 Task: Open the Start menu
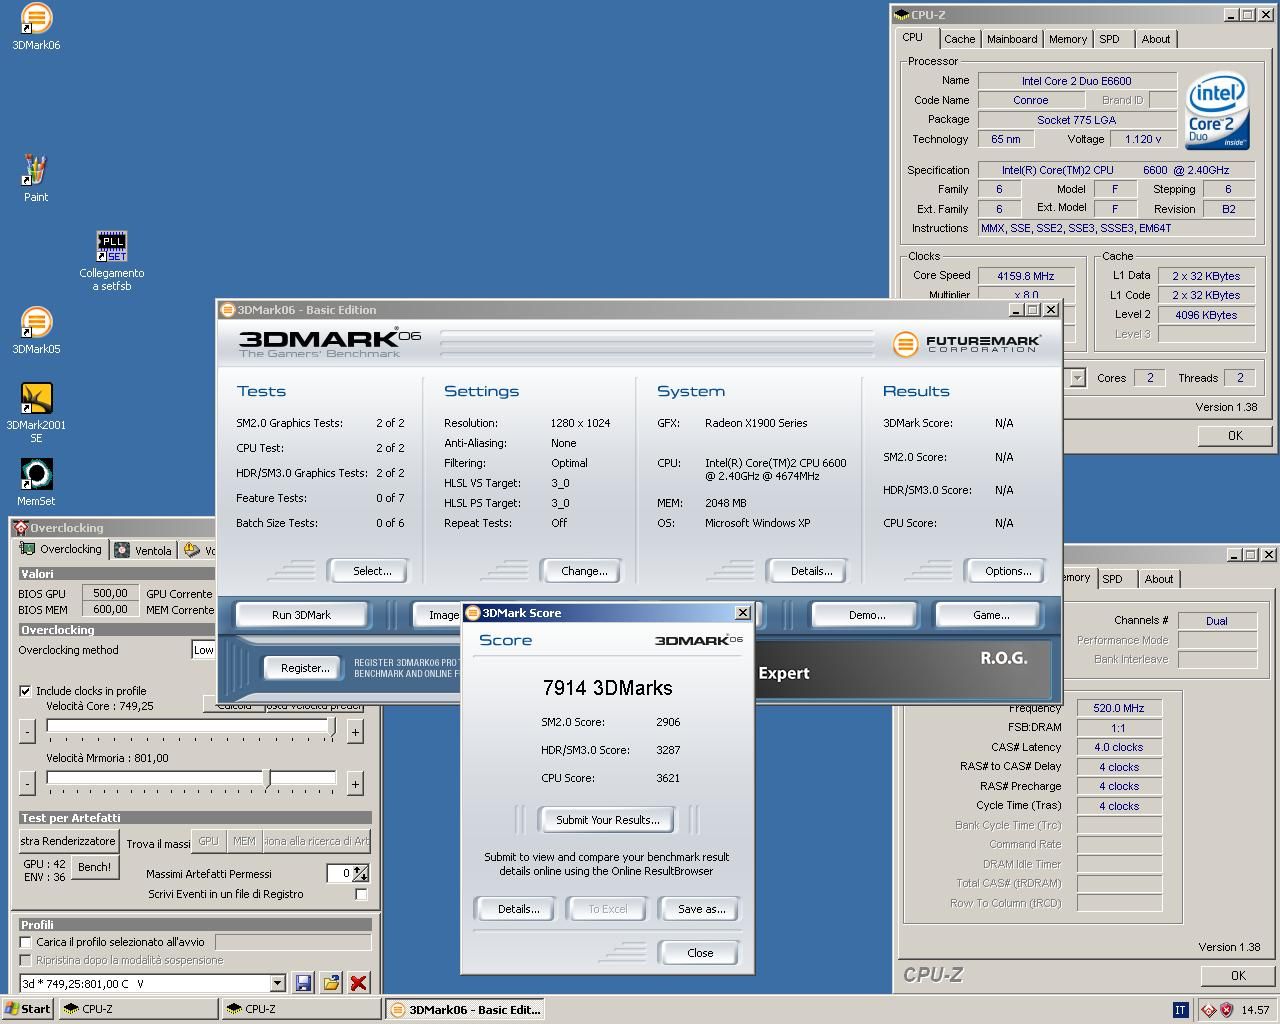point(27,1009)
